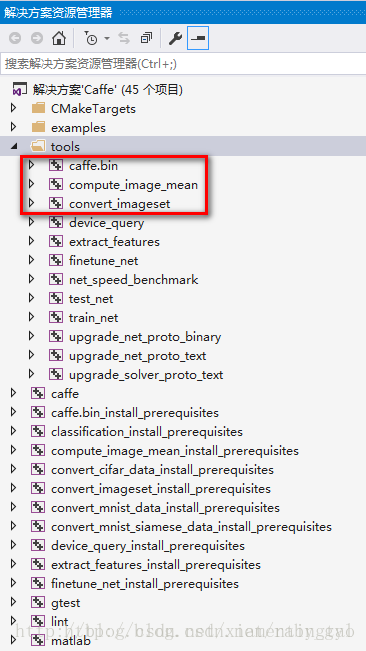Viewport: 366px width, 651px height.
Task: Click the caffe.bin project icon
Action: pos(56,166)
